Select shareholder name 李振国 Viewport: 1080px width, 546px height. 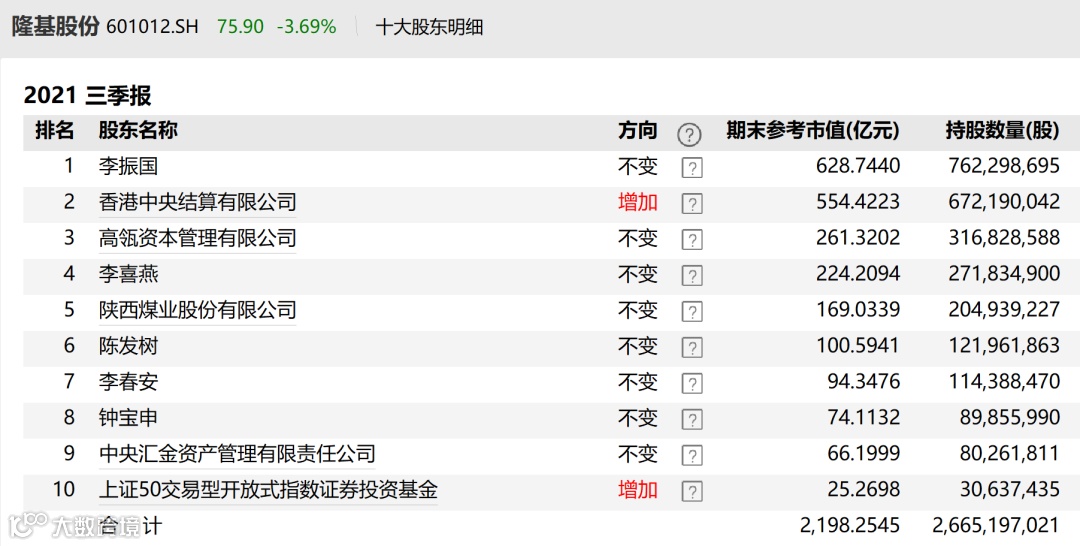coord(128,166)
